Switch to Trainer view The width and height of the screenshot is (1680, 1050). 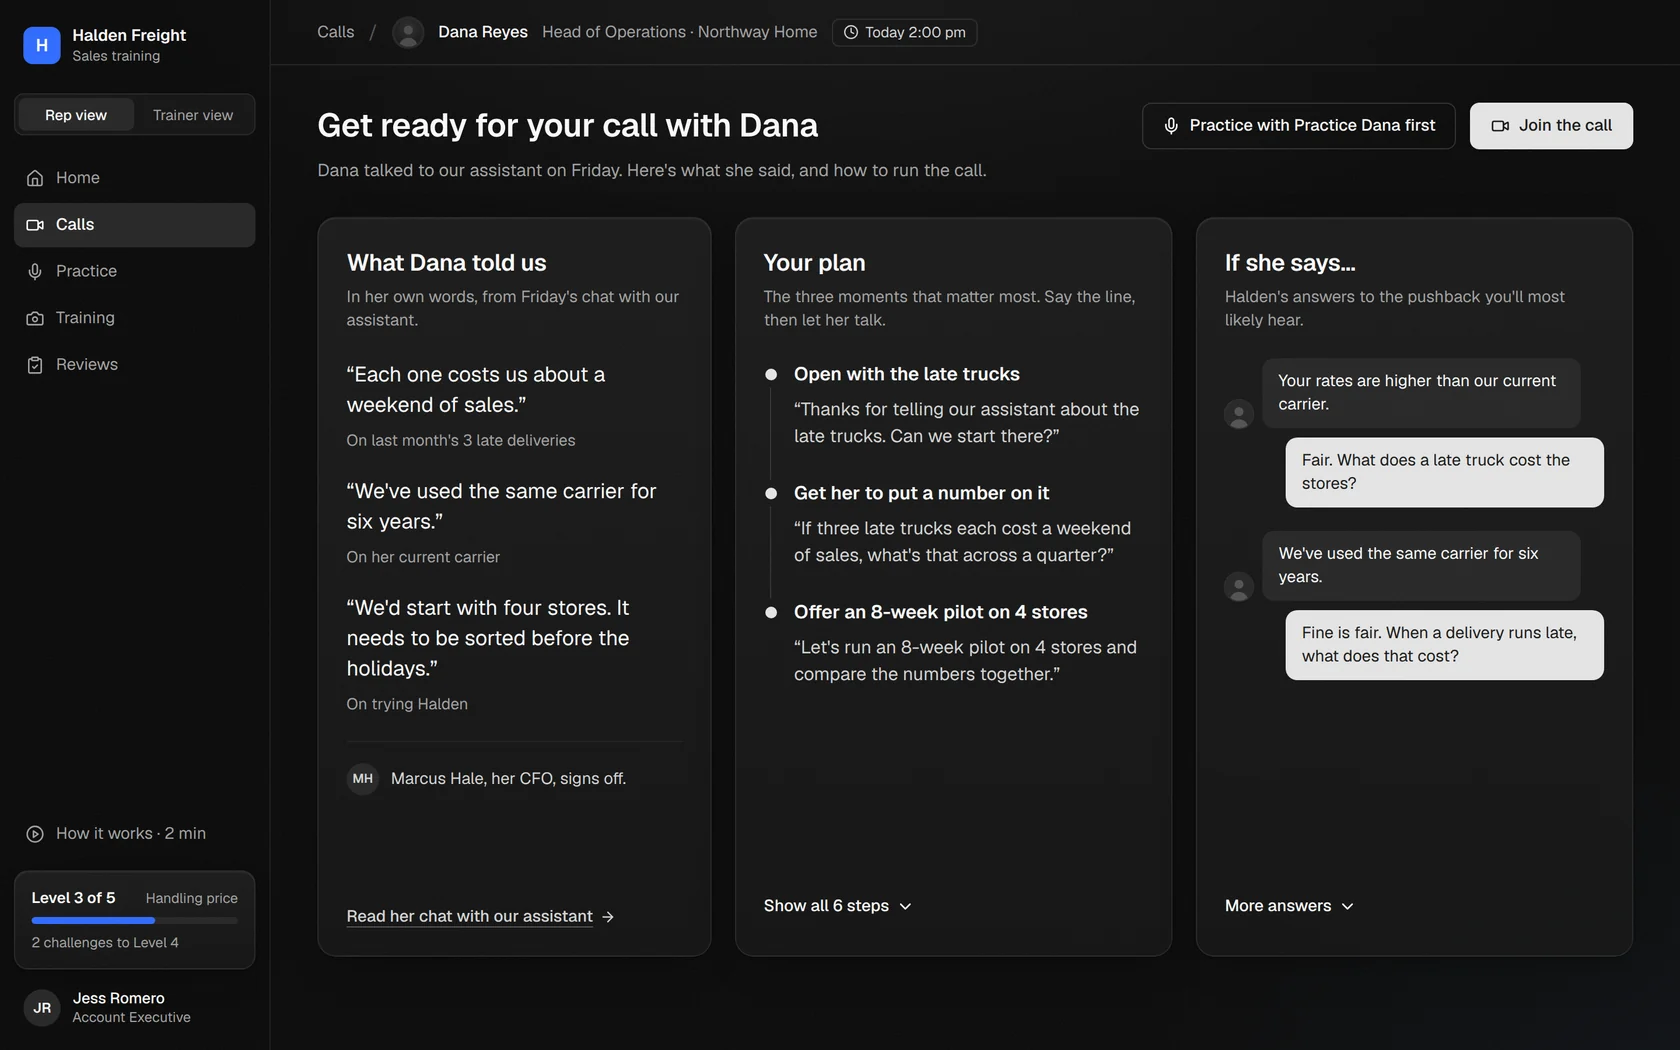[x=193, y=115]
